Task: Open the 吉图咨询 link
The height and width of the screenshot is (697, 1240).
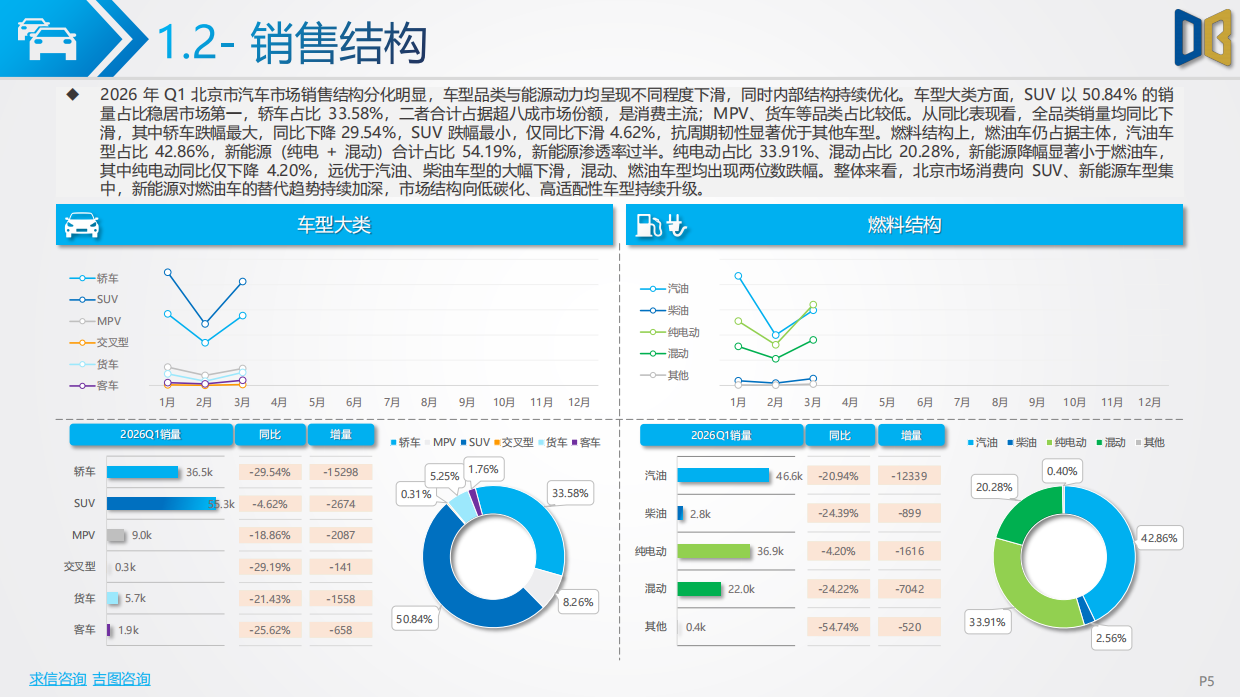Action: click(x=121, y=679)
